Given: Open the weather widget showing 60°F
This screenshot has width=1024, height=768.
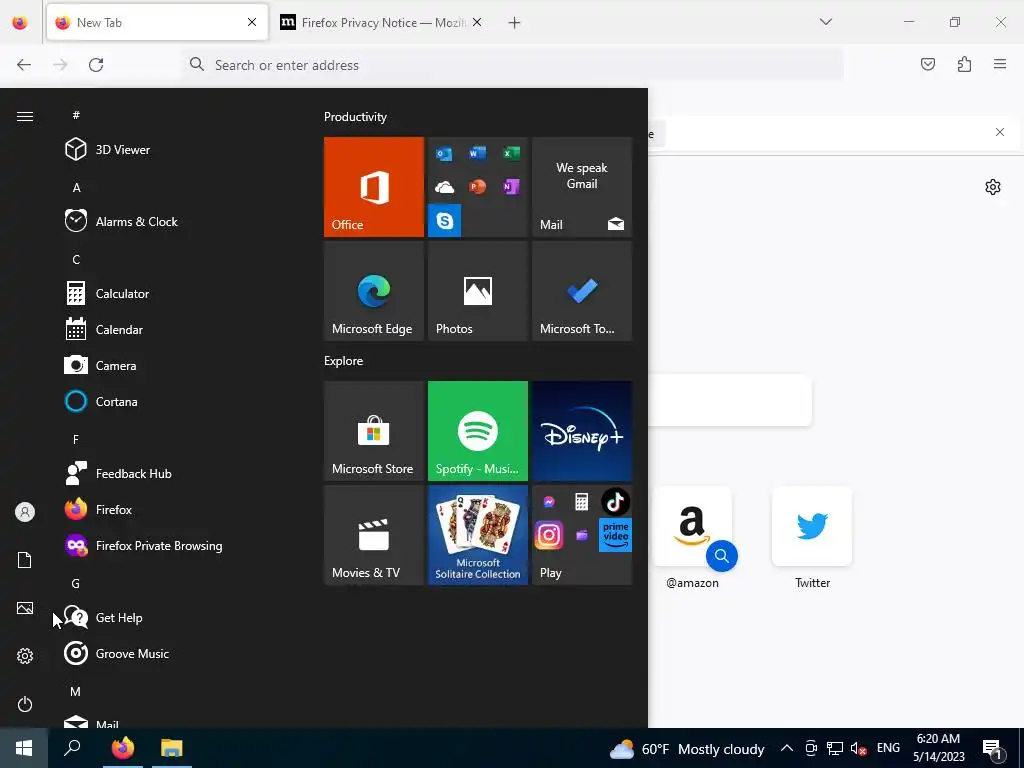Looking at the screenshot, I should (x=687, y=749).
